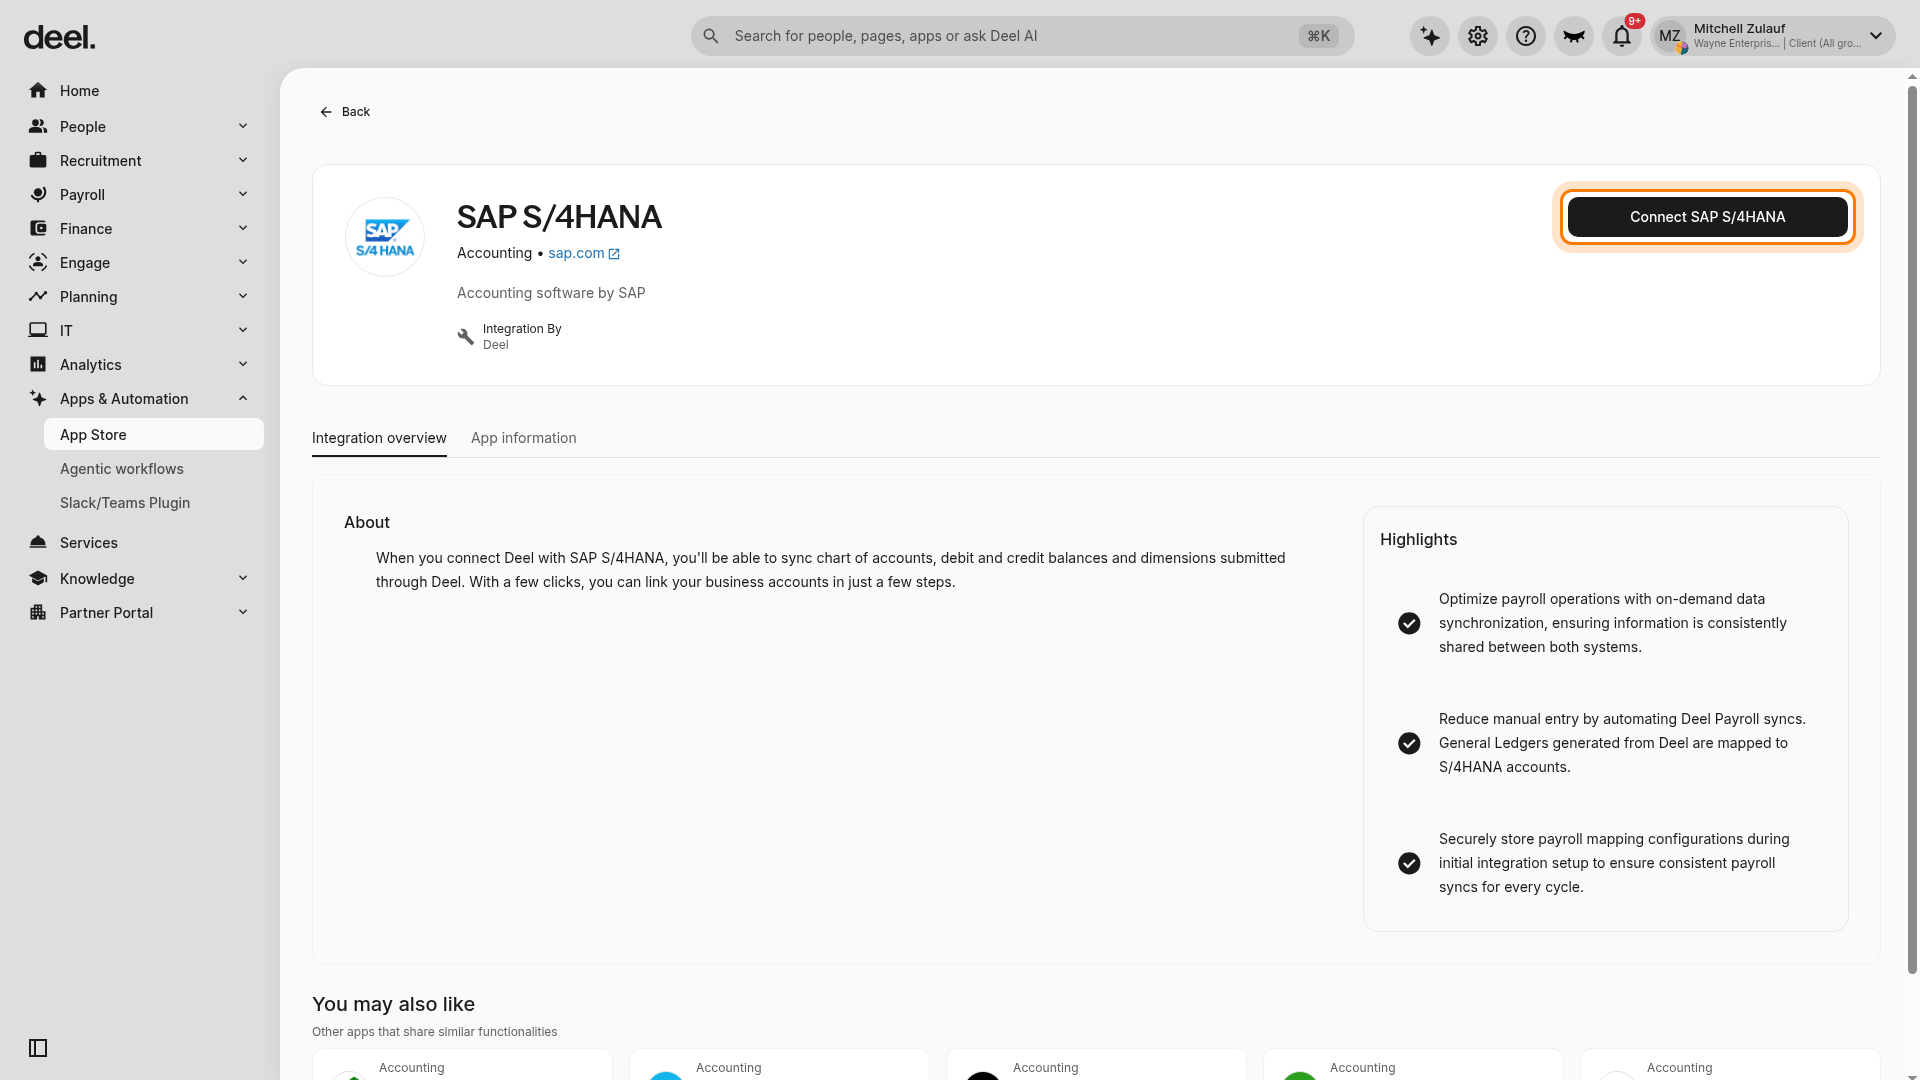The image size is (1920, 1080).
Task: Click the search magnifier icon
Action: (711, 37)
